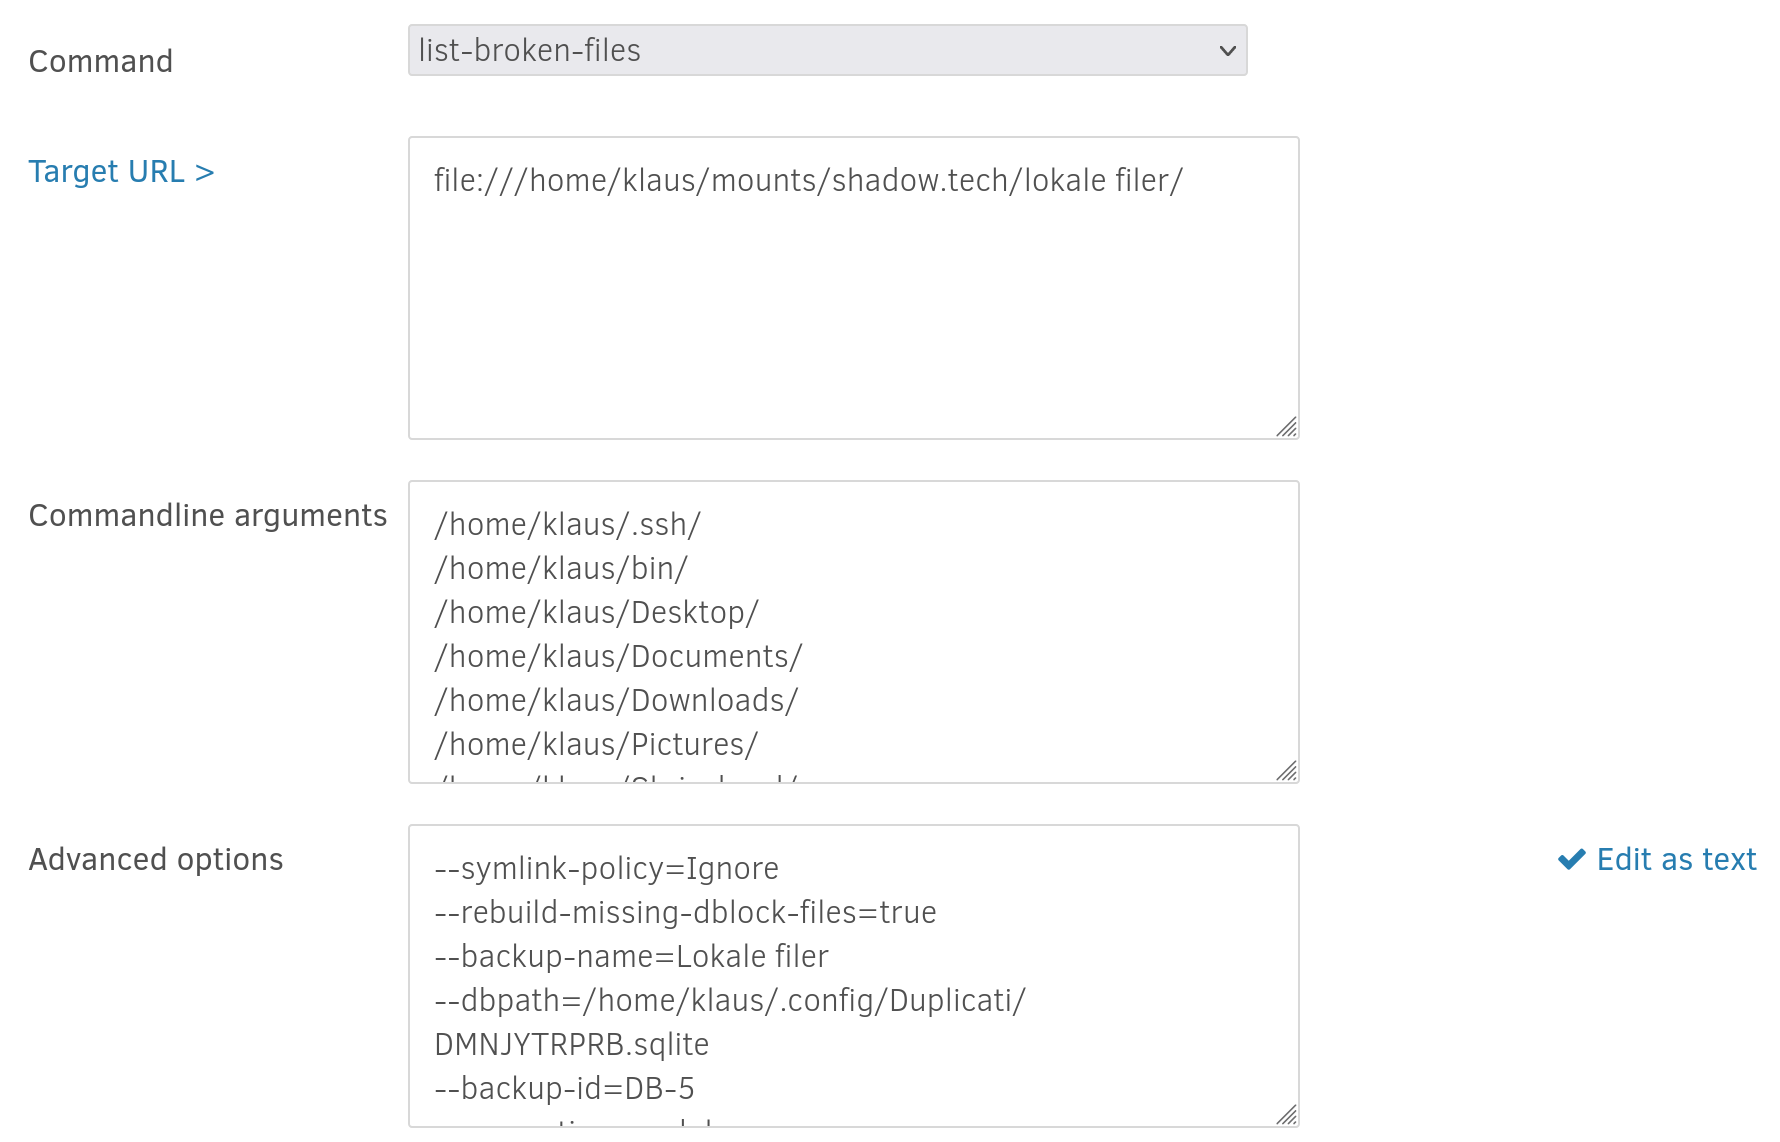Viewport: 1780px width, 1142px height.
Task: Click the resize grip of Commandline arguments box
Action: click(1288, 772)
